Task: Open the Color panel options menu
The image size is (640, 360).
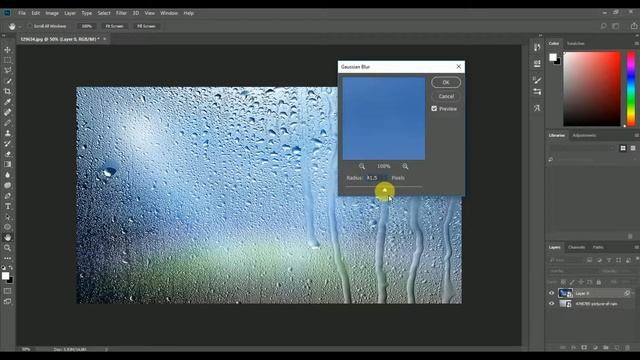Action: coord(636,43)
